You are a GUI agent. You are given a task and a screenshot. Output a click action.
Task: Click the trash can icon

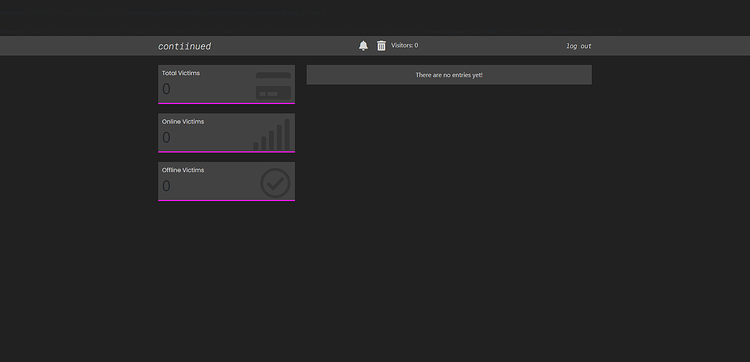[x=381, y=45]
